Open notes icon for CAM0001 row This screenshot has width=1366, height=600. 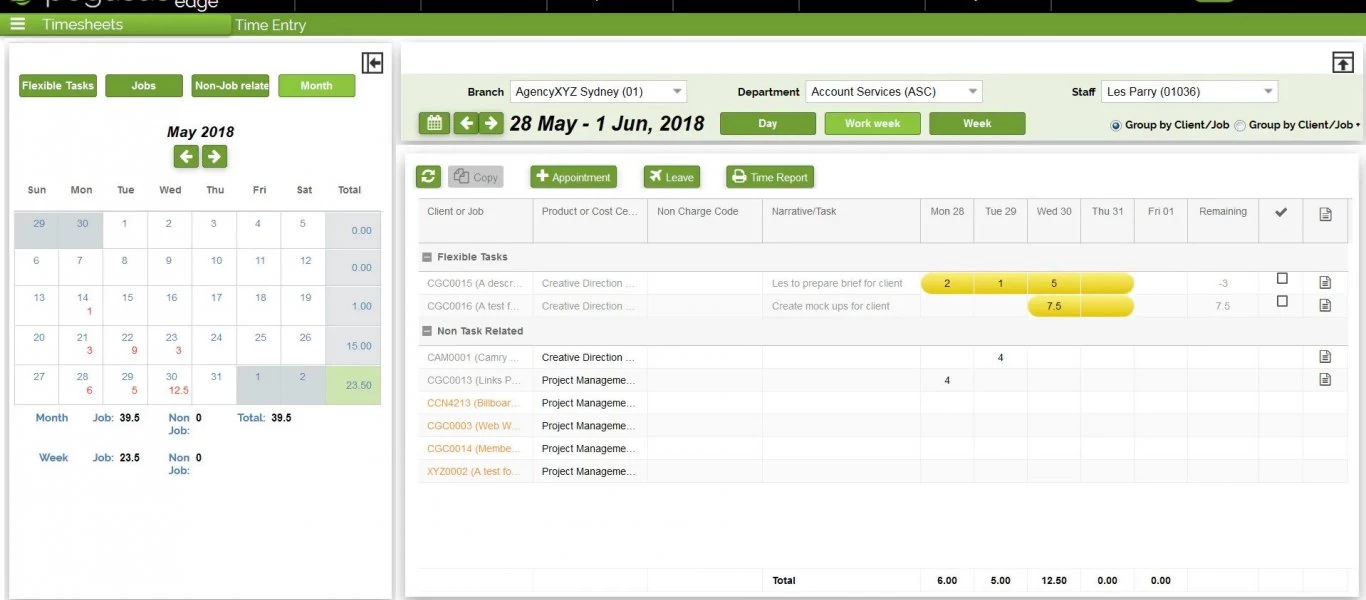coord(1325,357)
